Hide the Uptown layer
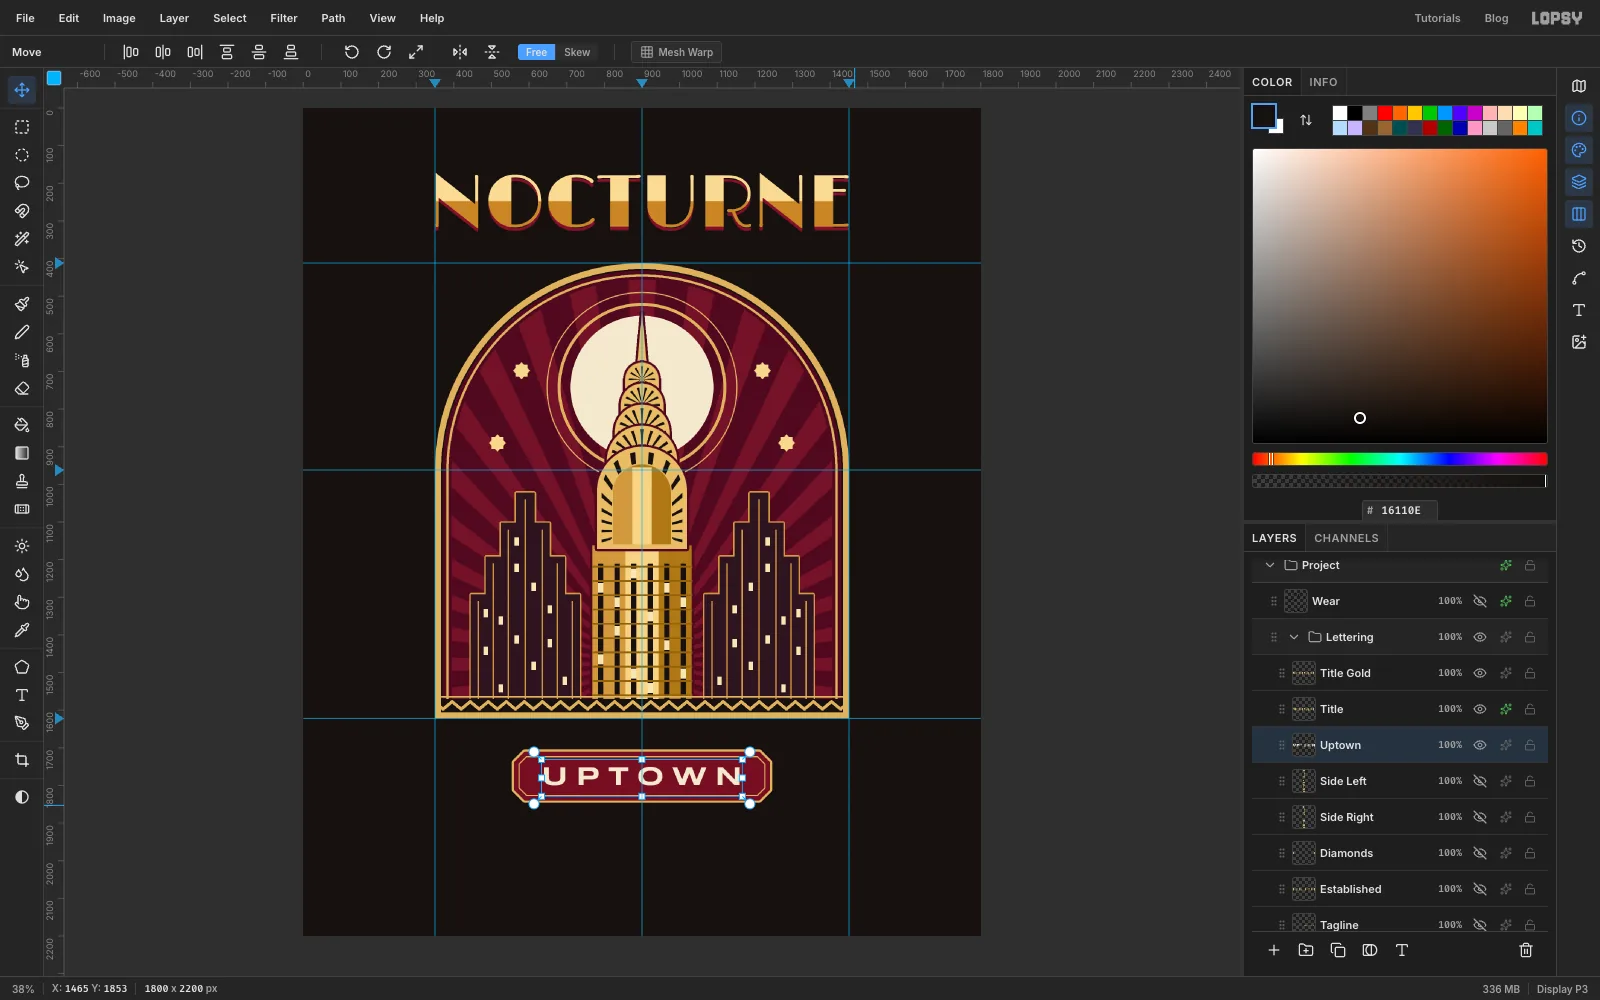Image resolution: width=1600 pixels, height=1000 pixels. pos(1480,745)
